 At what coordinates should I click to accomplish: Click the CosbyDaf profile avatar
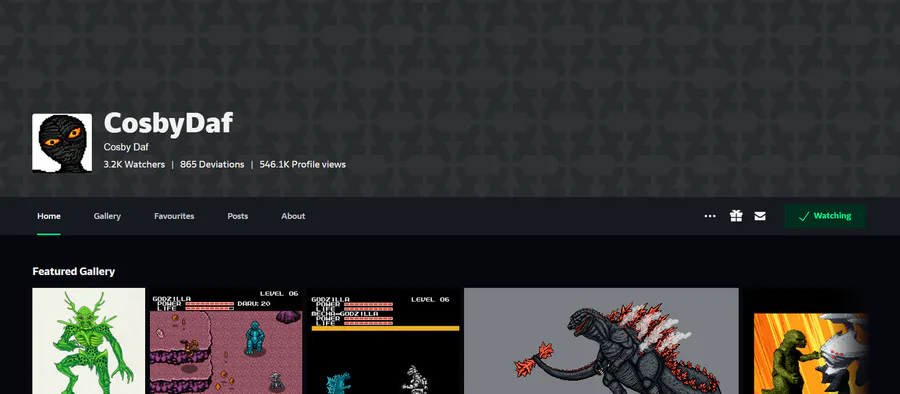point(62,142)
